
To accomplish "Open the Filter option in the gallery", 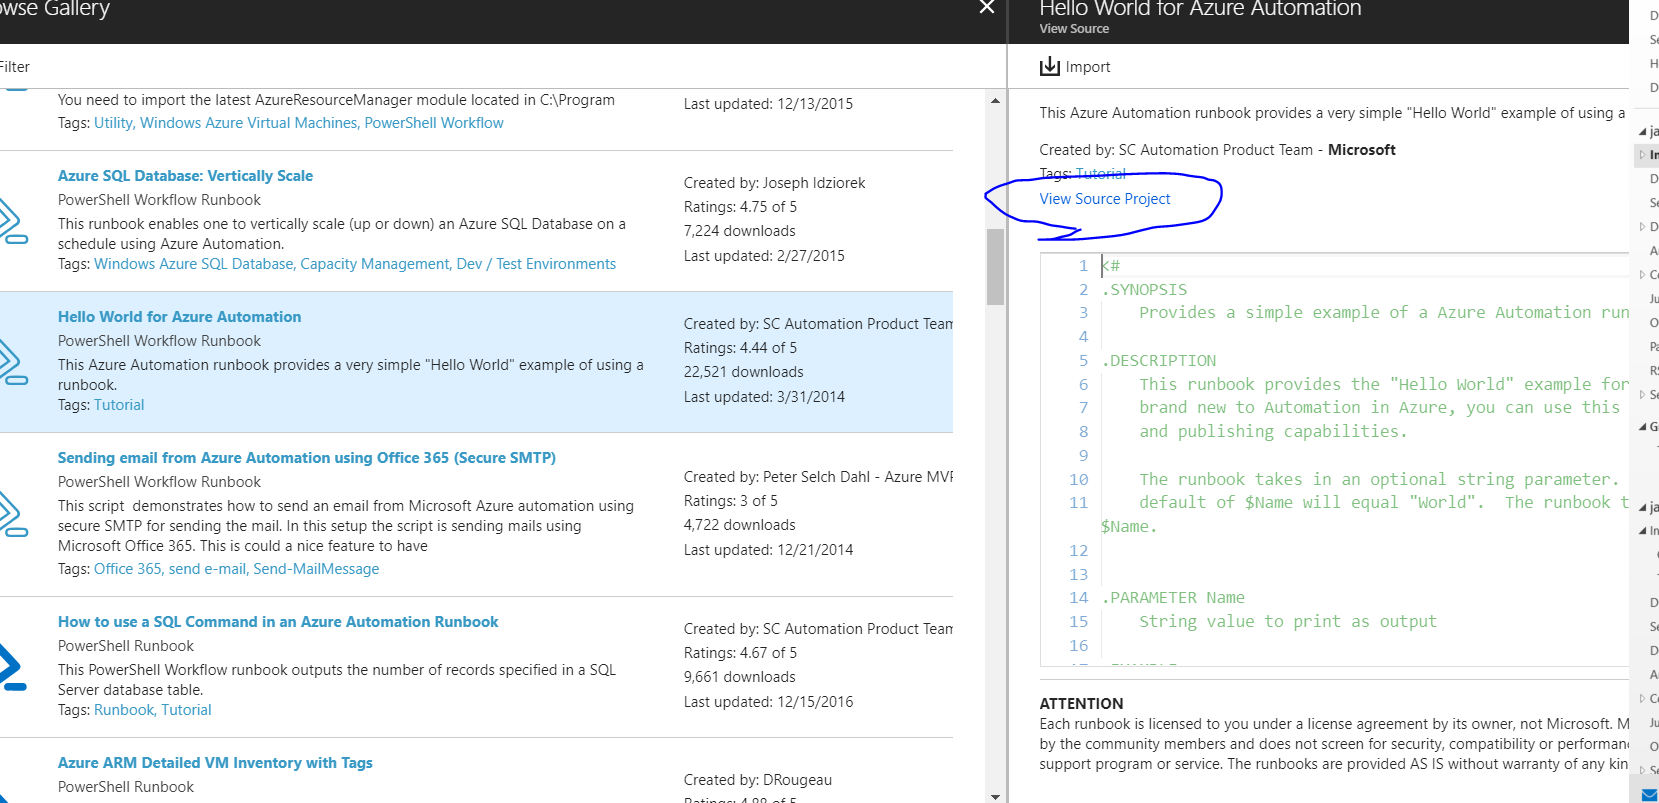I will (14, 67).
